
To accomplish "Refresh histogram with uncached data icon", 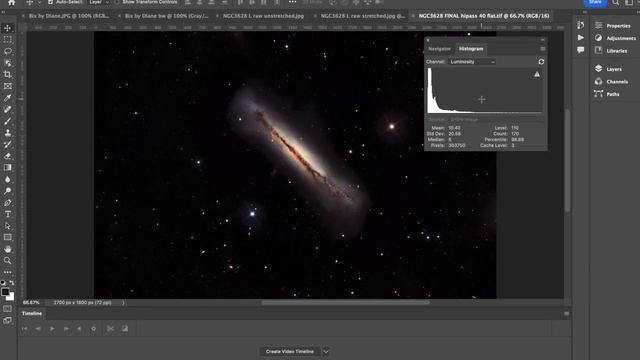I will point(541,62).
